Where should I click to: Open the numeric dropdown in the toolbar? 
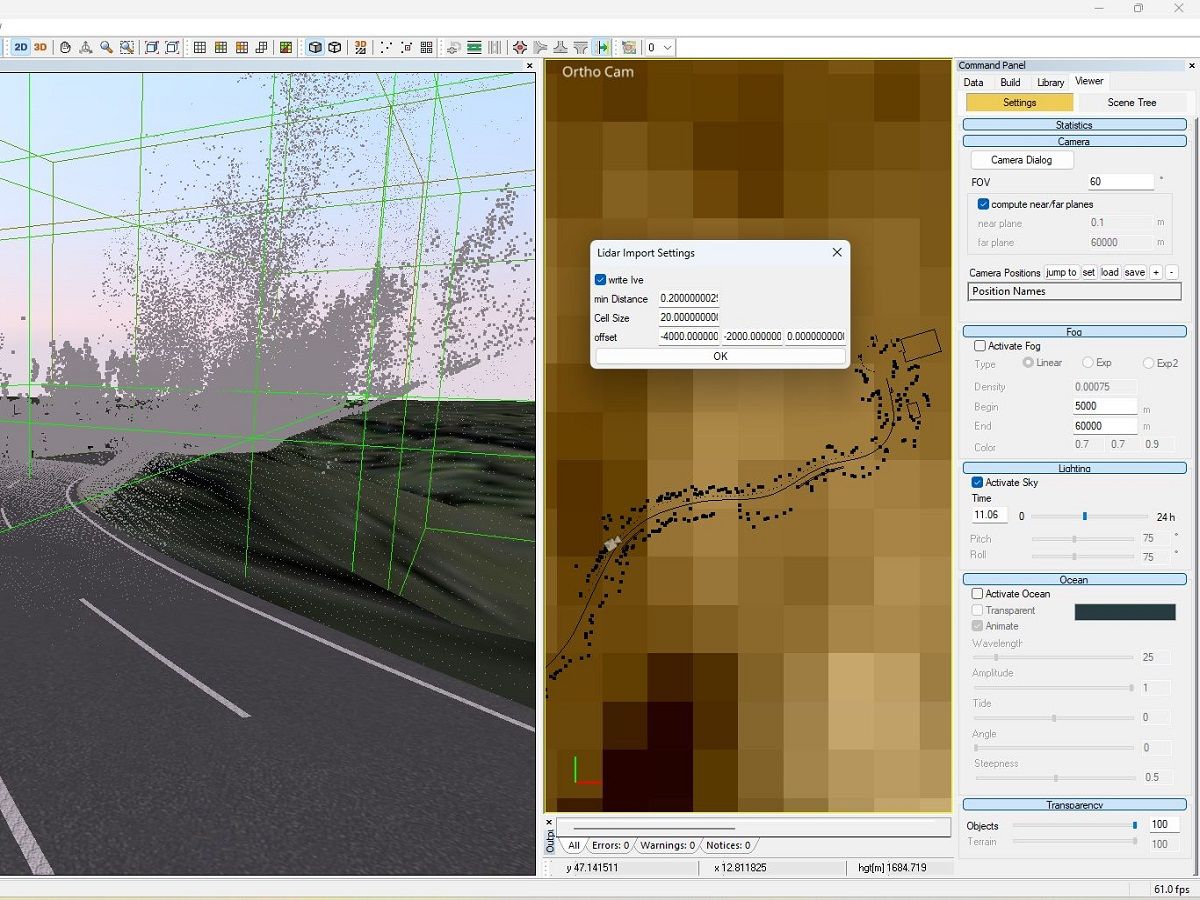click(x=657, y=47)
